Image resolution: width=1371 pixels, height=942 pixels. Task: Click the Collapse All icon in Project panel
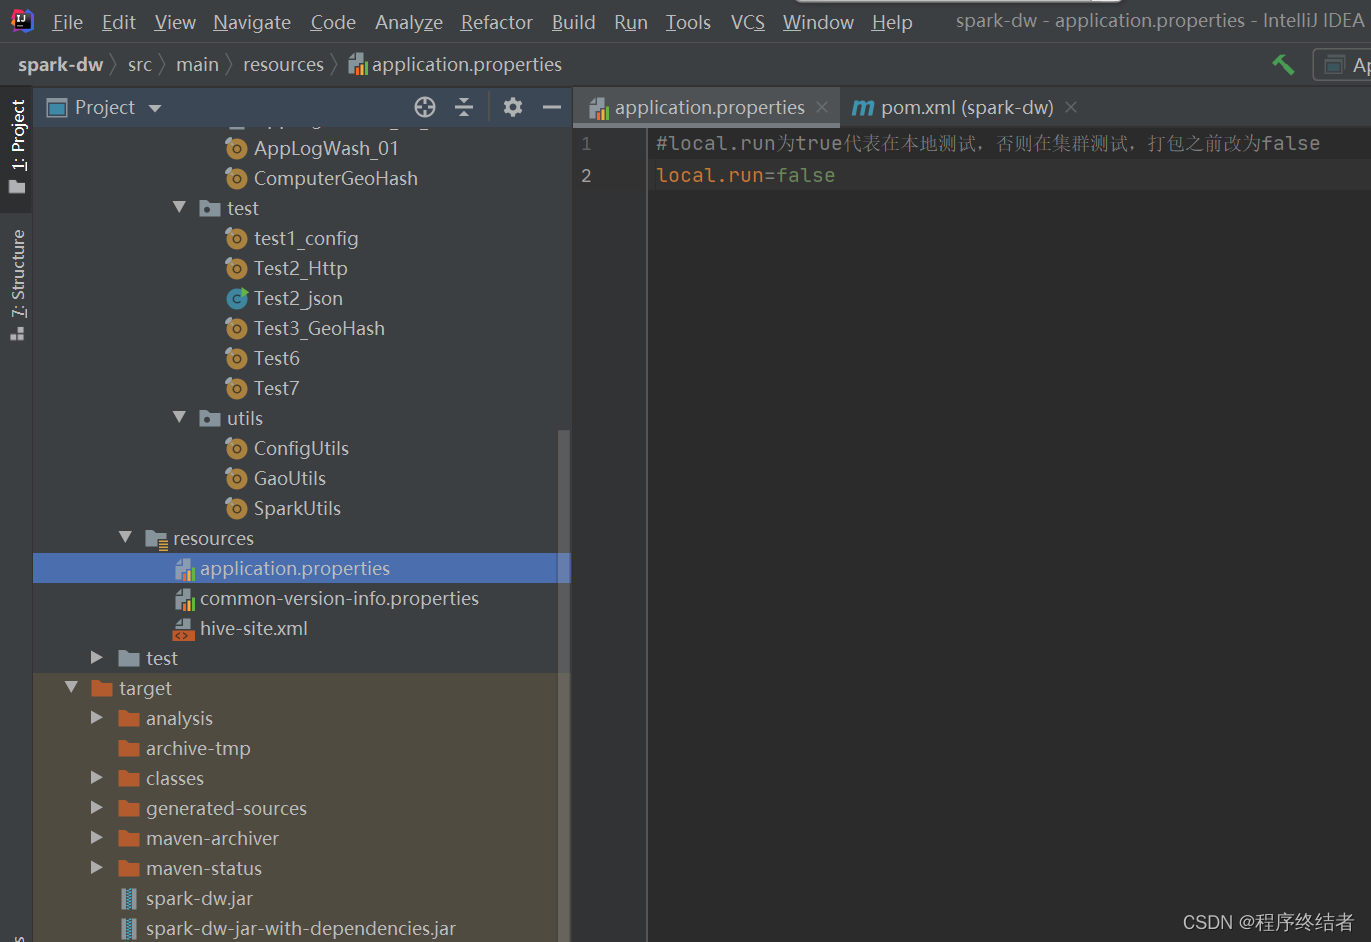[464, 107]
